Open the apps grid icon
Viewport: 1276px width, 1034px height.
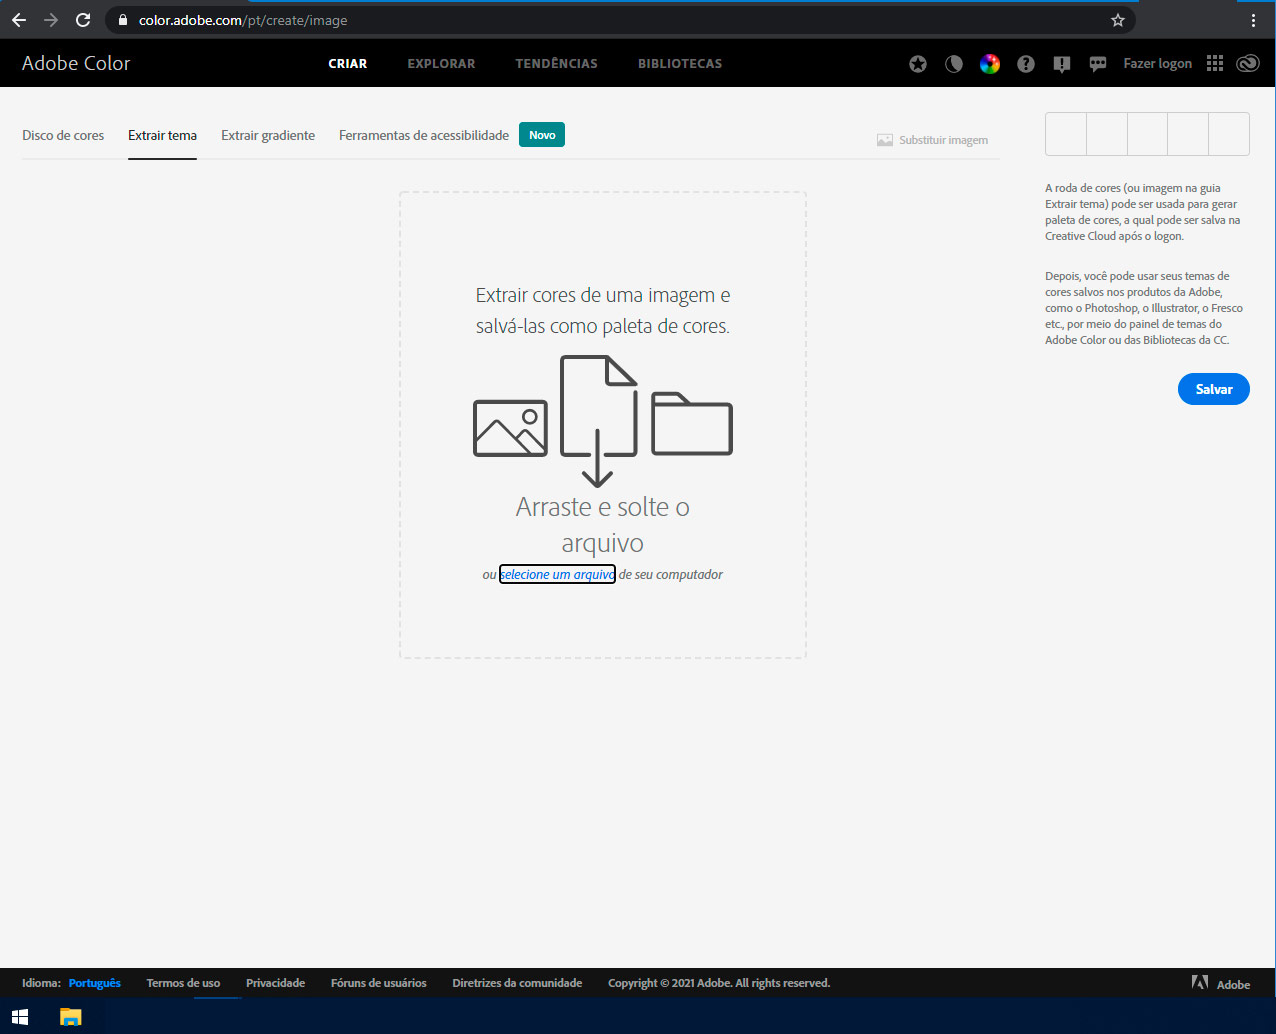pos(1215,63)
